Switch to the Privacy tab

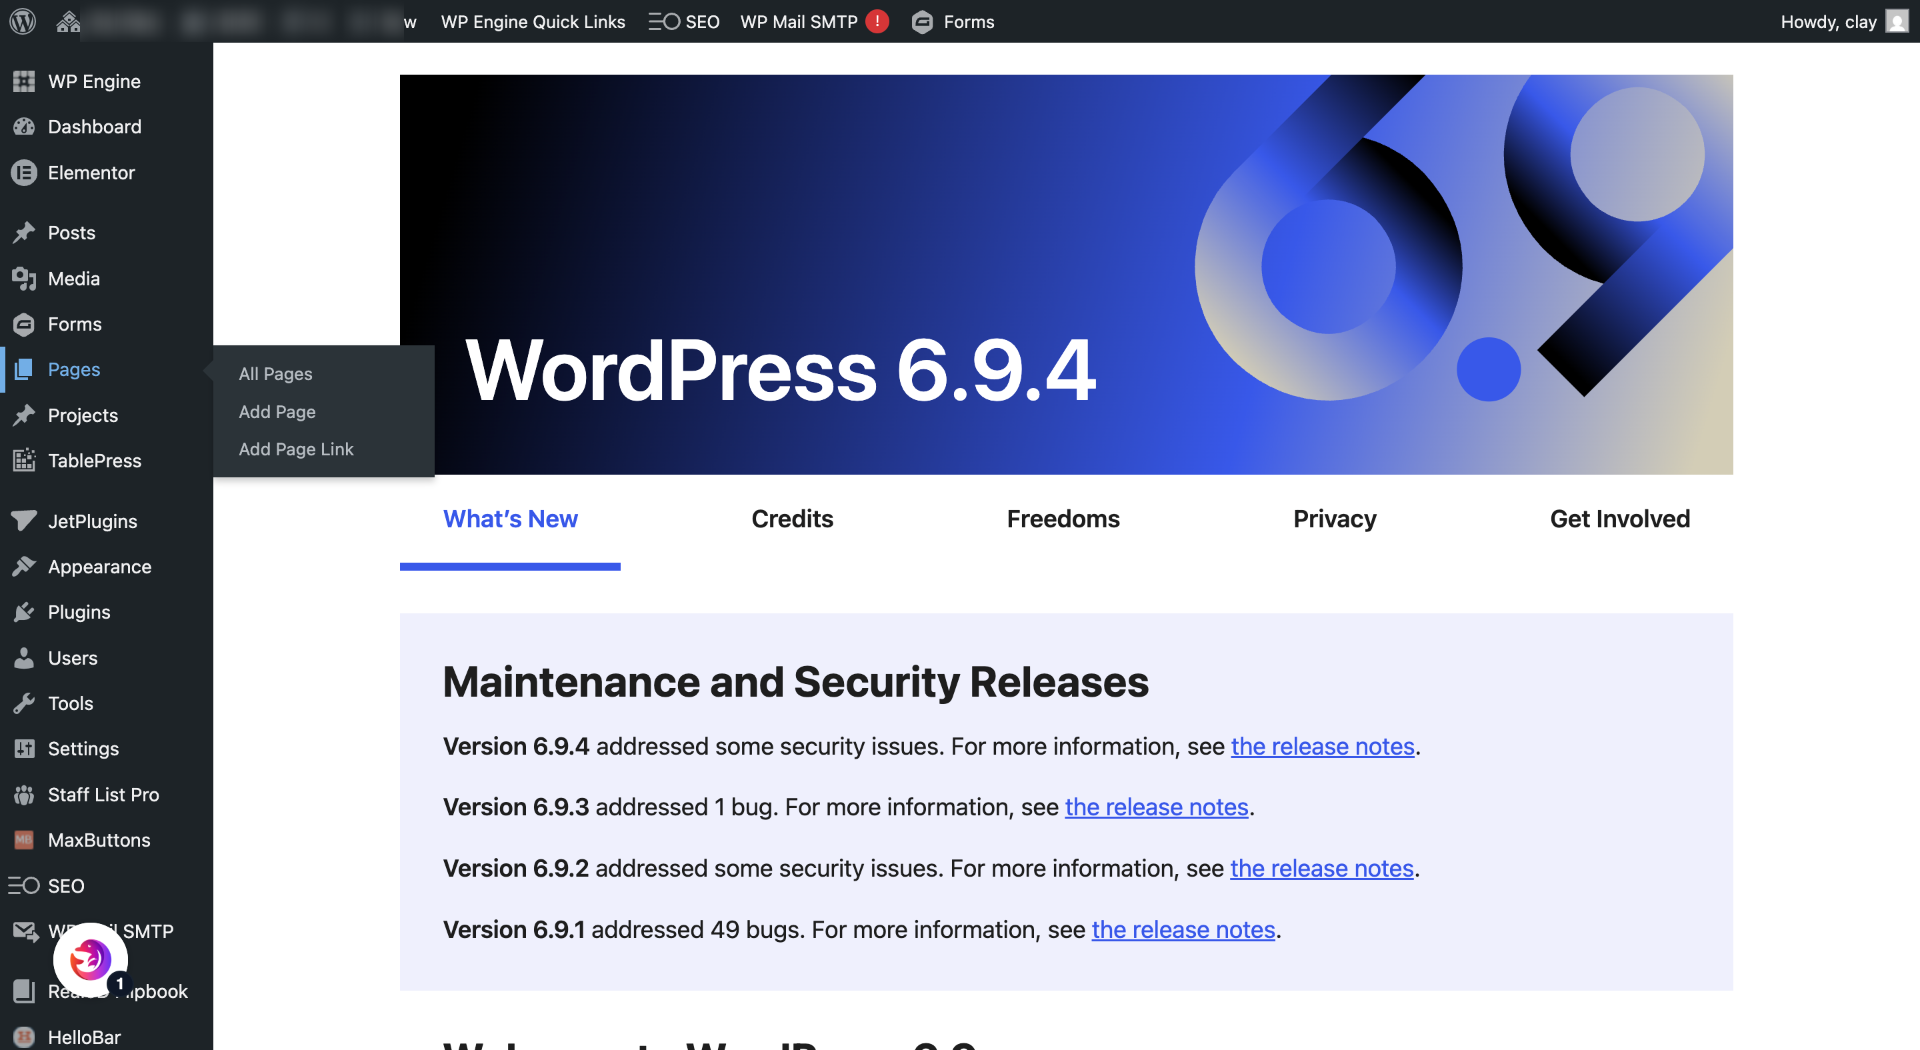point(1335,519)
